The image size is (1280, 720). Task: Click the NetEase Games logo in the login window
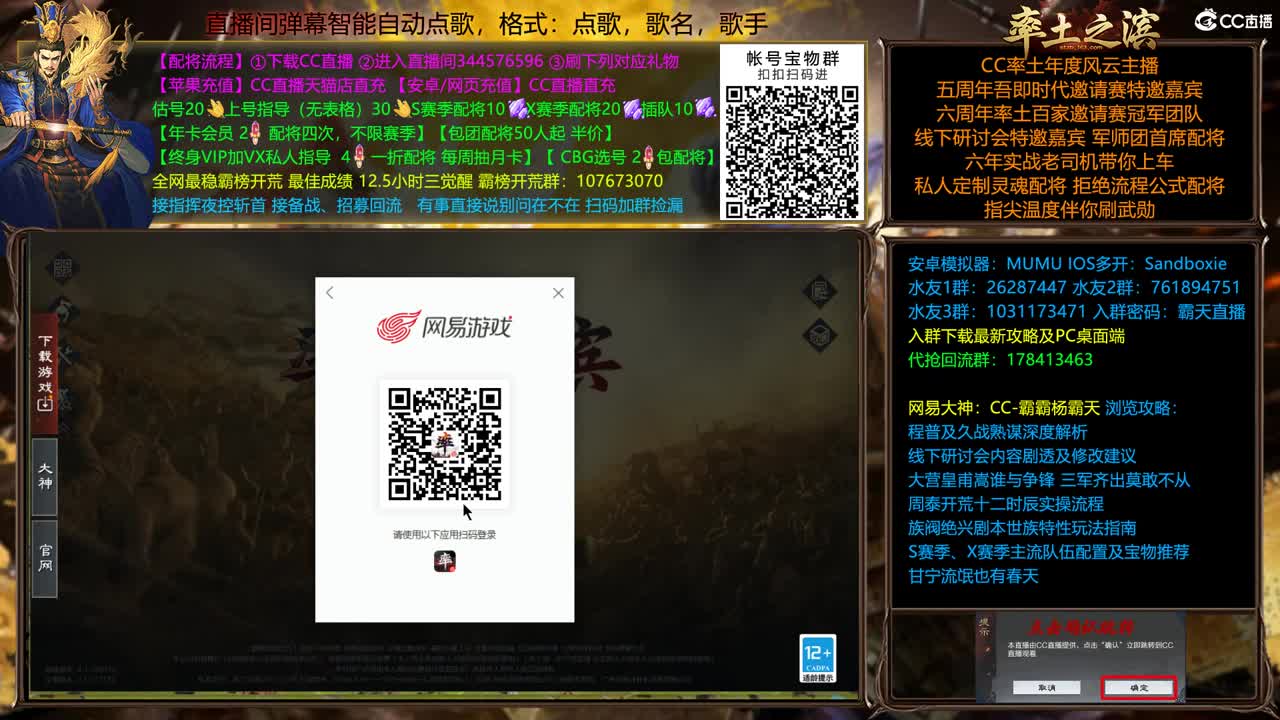(444, 328)
